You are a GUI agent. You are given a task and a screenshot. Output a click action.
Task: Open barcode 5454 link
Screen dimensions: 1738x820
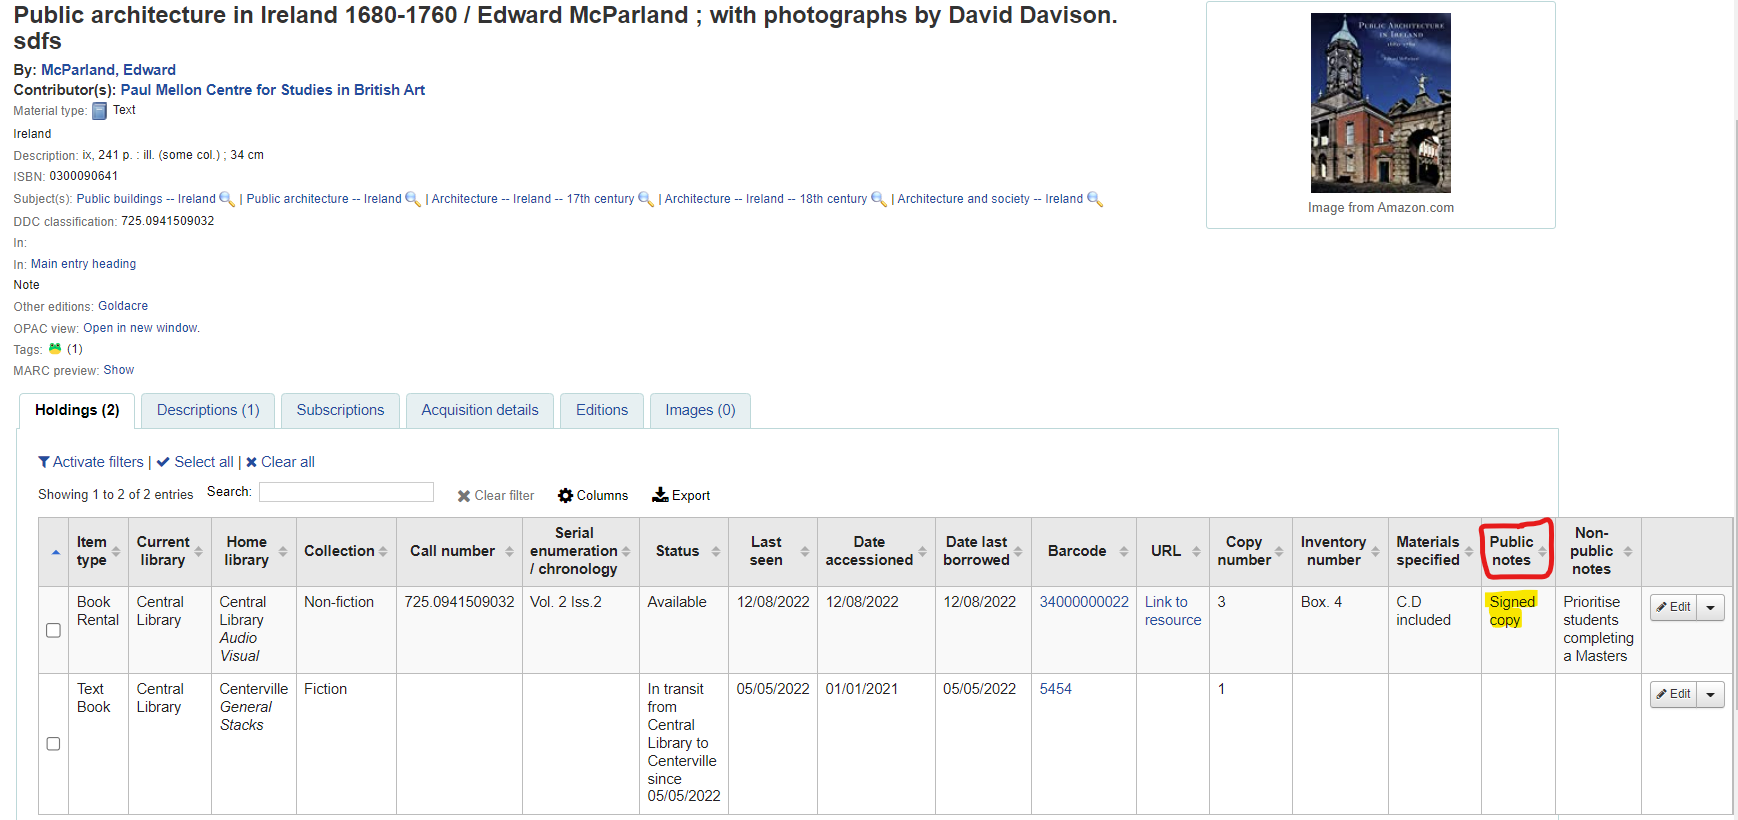1056,689
